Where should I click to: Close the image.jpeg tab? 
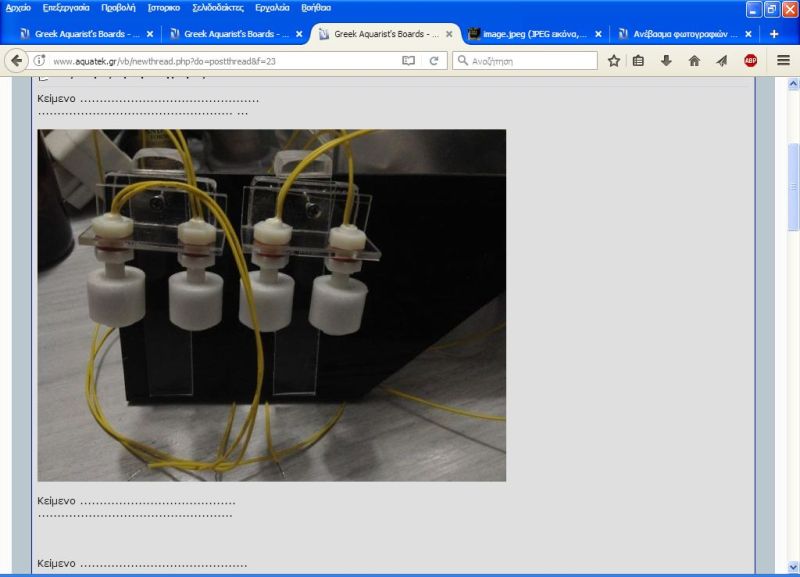click(x=598, y=33)
